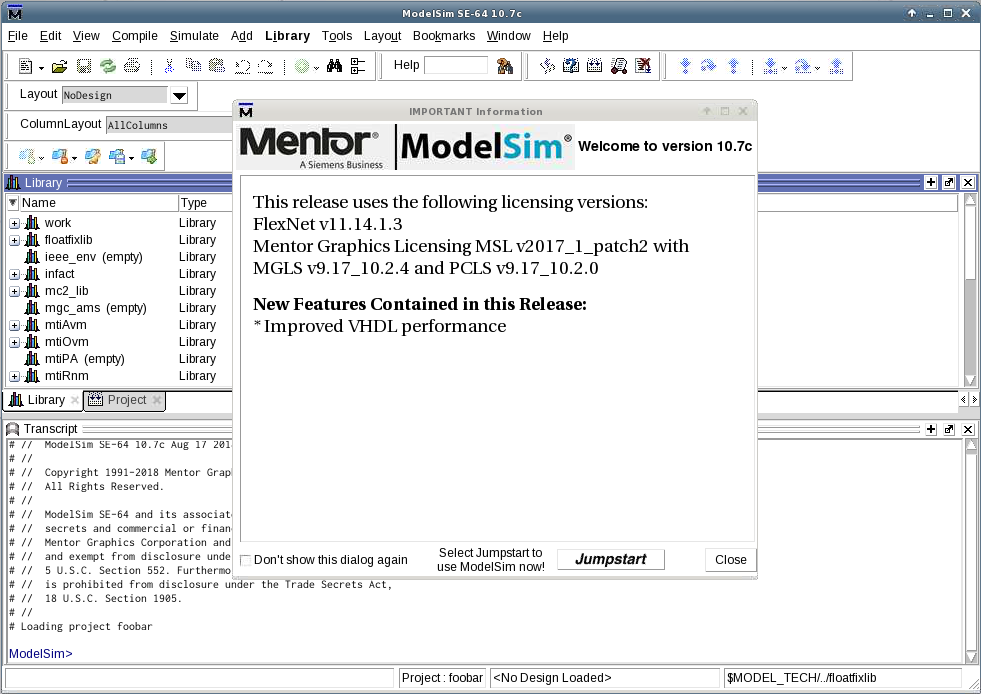981x694 pixels.
Task: Click the Name column header
Action: pyautogui.click(x=98, y=203)
